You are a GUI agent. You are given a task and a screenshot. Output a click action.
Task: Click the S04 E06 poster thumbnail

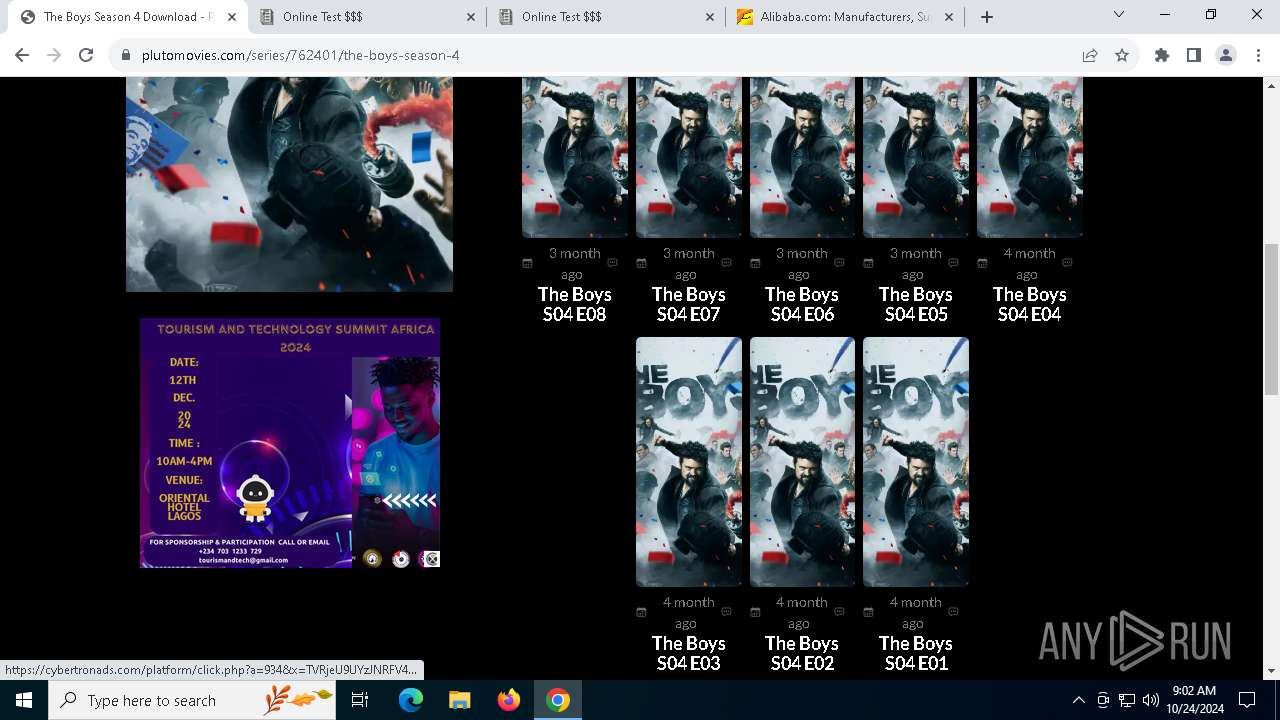802,157
